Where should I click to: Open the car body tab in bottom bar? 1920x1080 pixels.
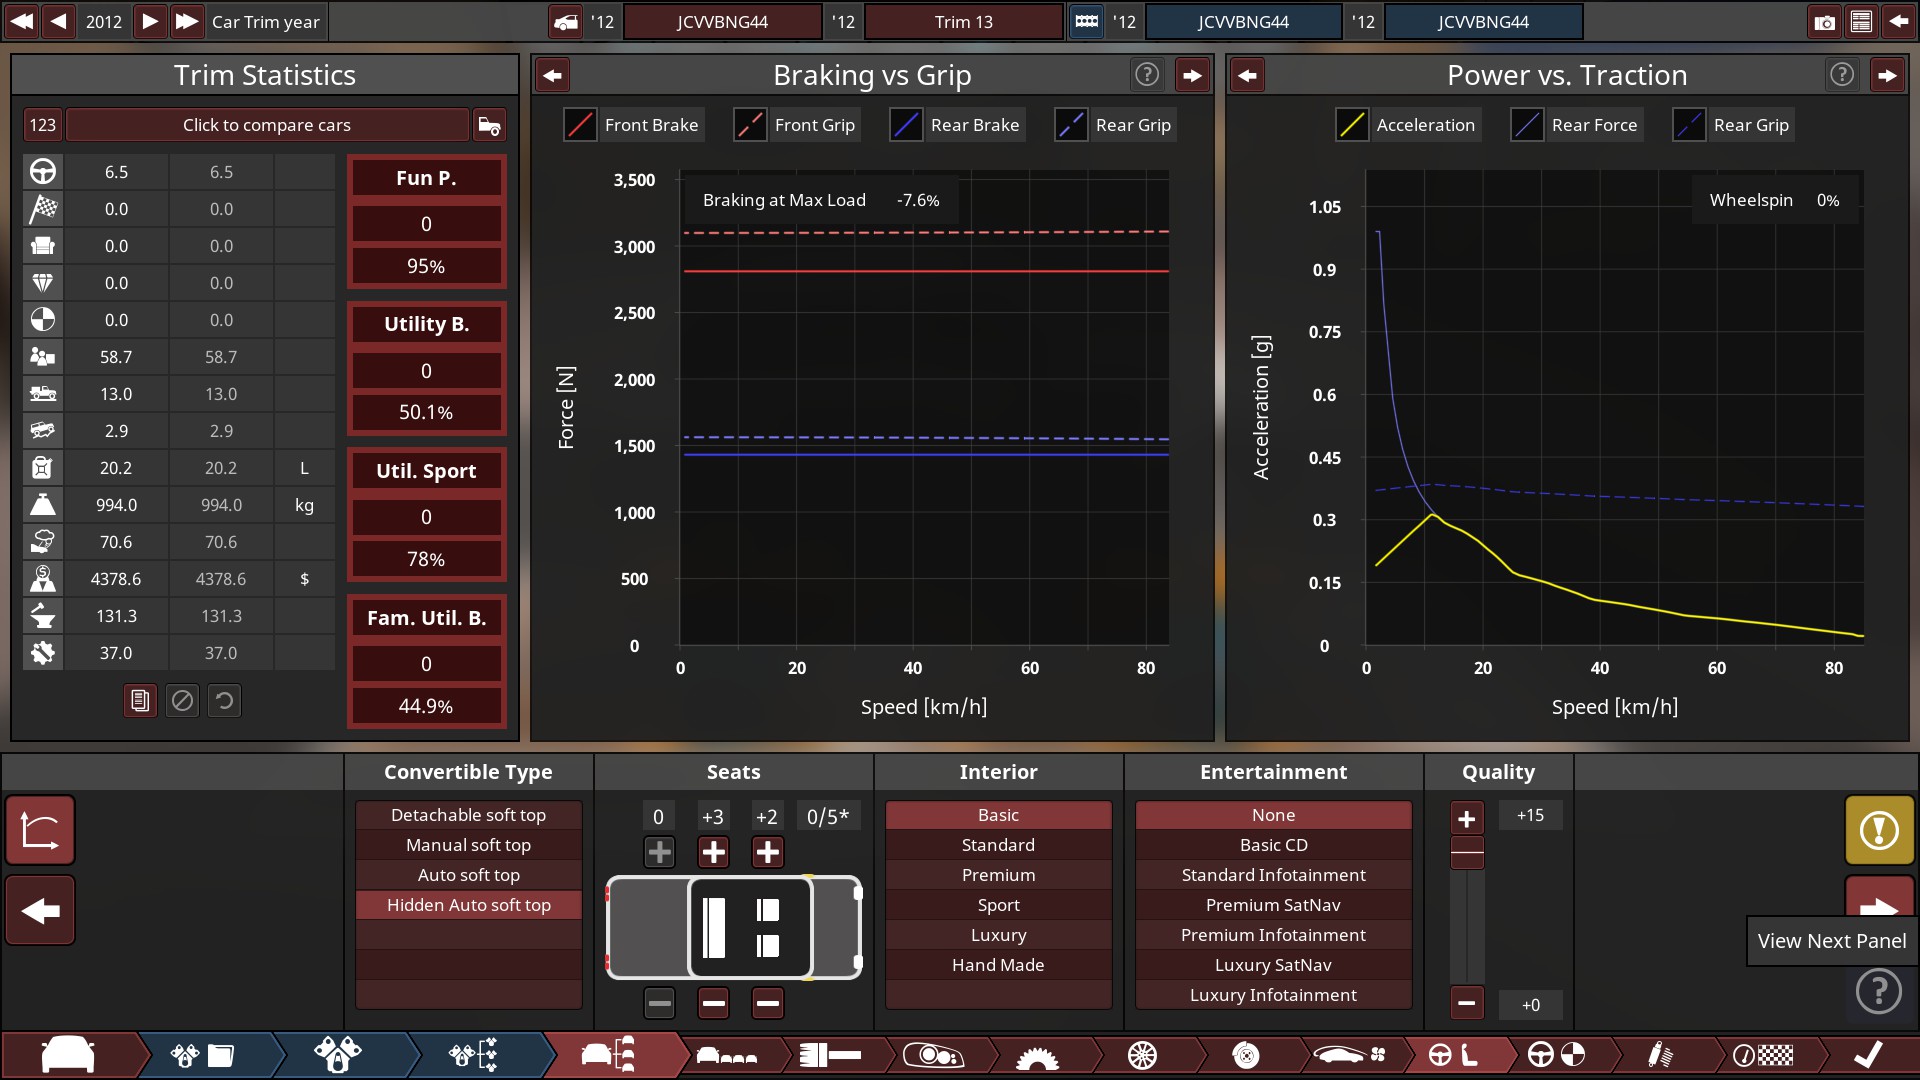pos(68,1055)
